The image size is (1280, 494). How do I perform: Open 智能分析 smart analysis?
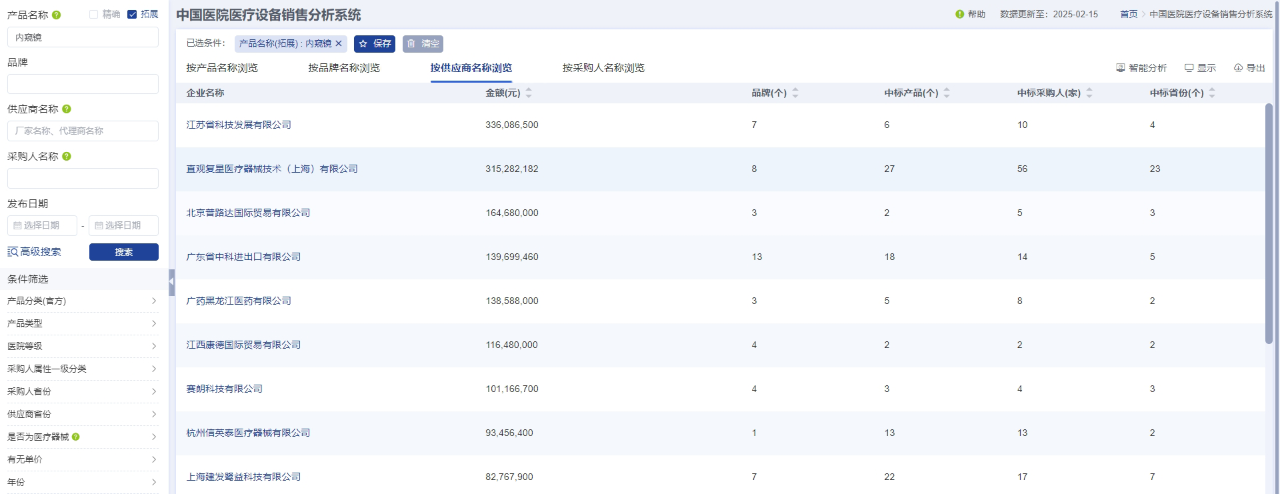click(1140, 68)
